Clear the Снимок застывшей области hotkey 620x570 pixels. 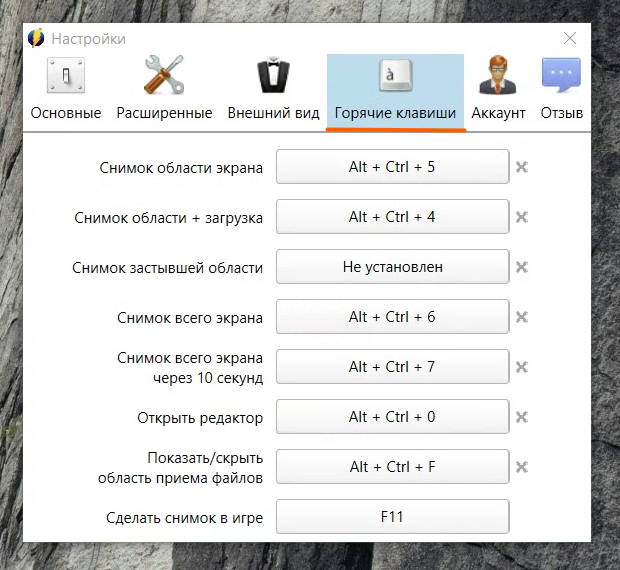click(x=521, y=267)
